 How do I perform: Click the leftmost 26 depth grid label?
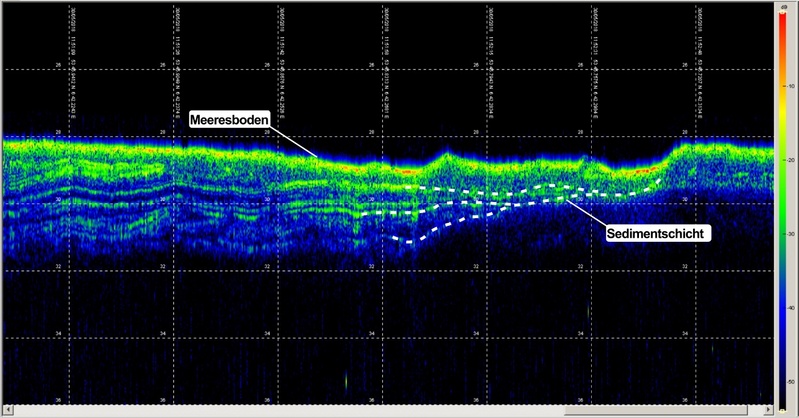click(x=58, y=65)
